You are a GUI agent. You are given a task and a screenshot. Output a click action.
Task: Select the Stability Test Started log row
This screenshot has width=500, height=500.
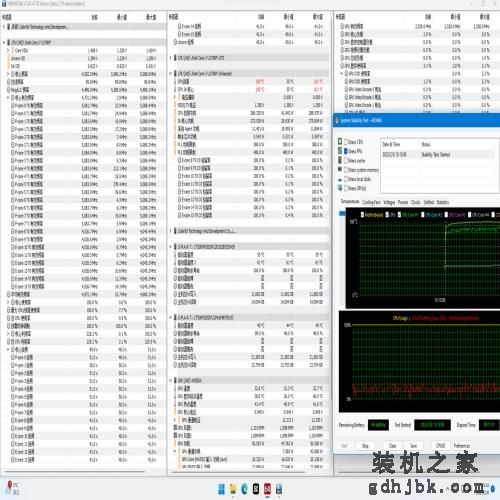point(438,155)
